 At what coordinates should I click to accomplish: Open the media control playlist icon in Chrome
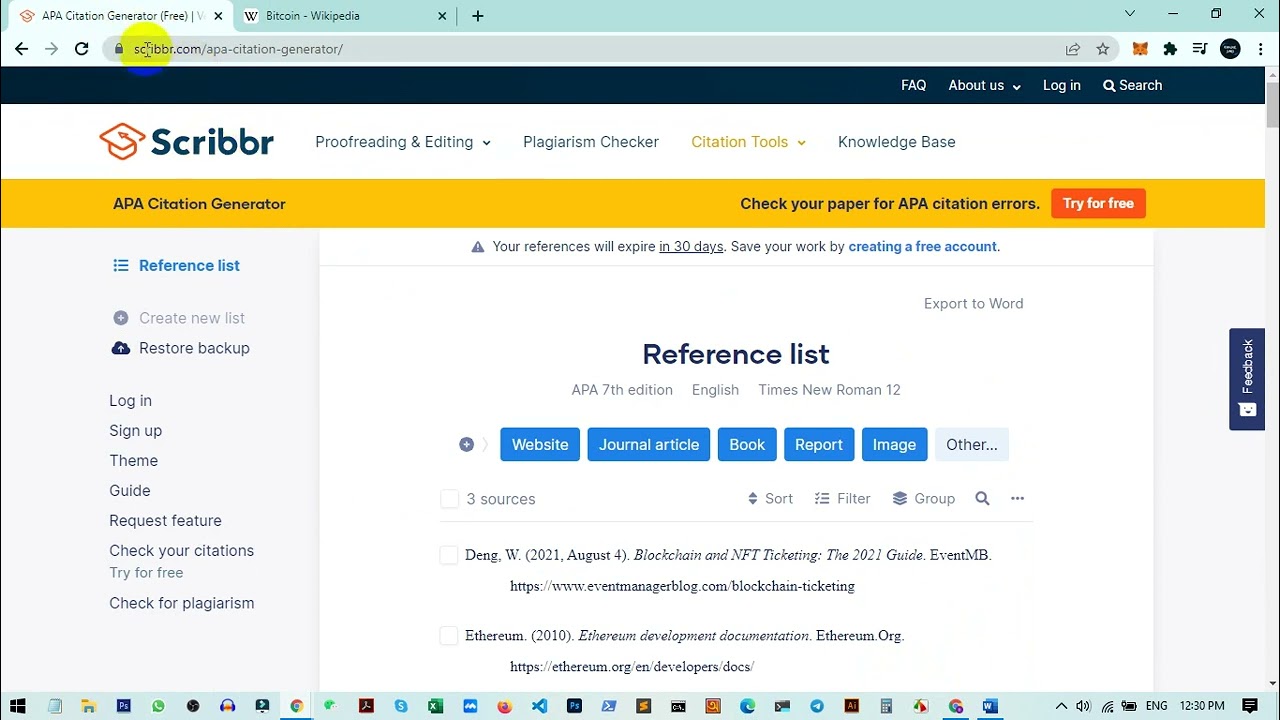(1200, 49)
